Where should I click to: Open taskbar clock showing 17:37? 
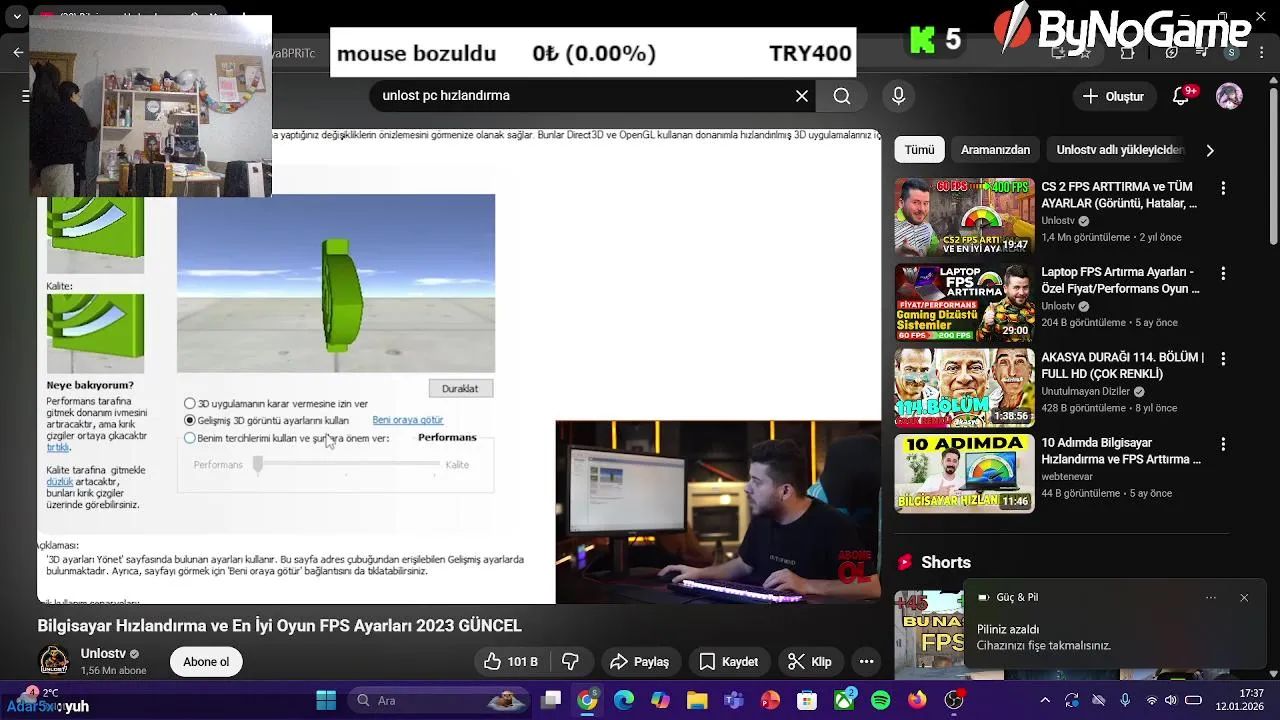(x=1239, y=700)
